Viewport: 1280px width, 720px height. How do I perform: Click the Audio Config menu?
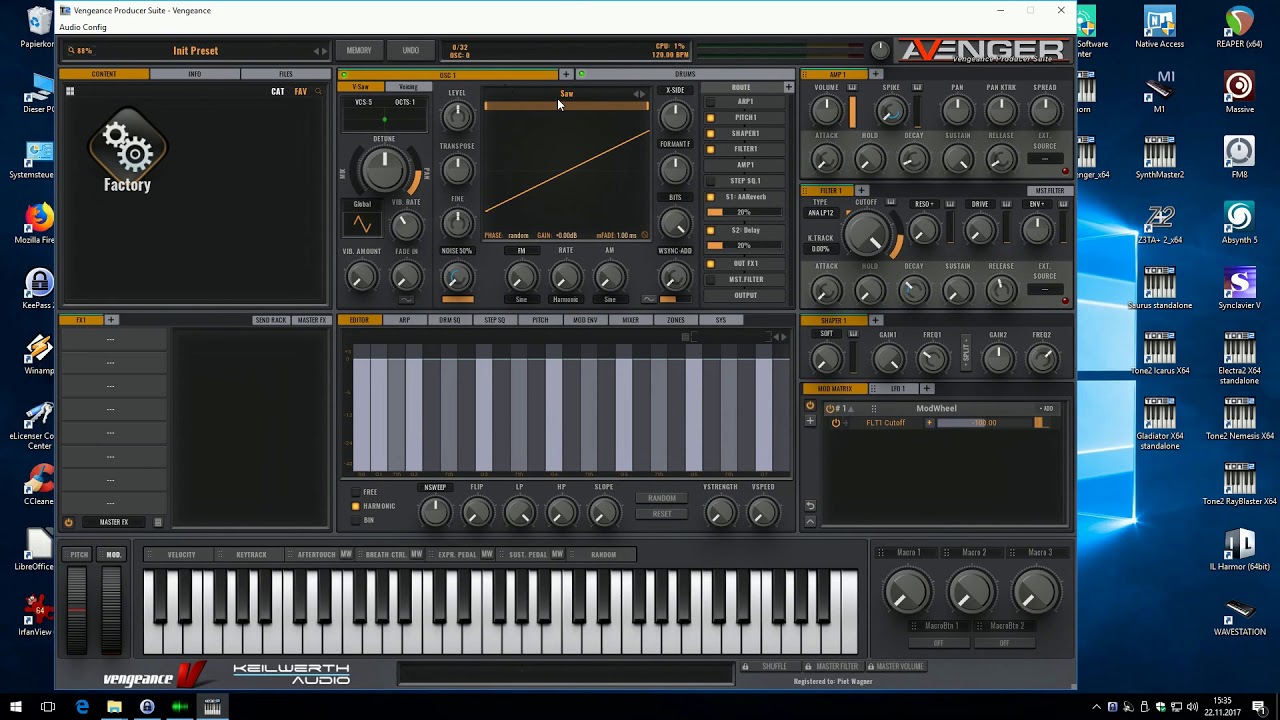pyautogui.click(x=83, y=27)
